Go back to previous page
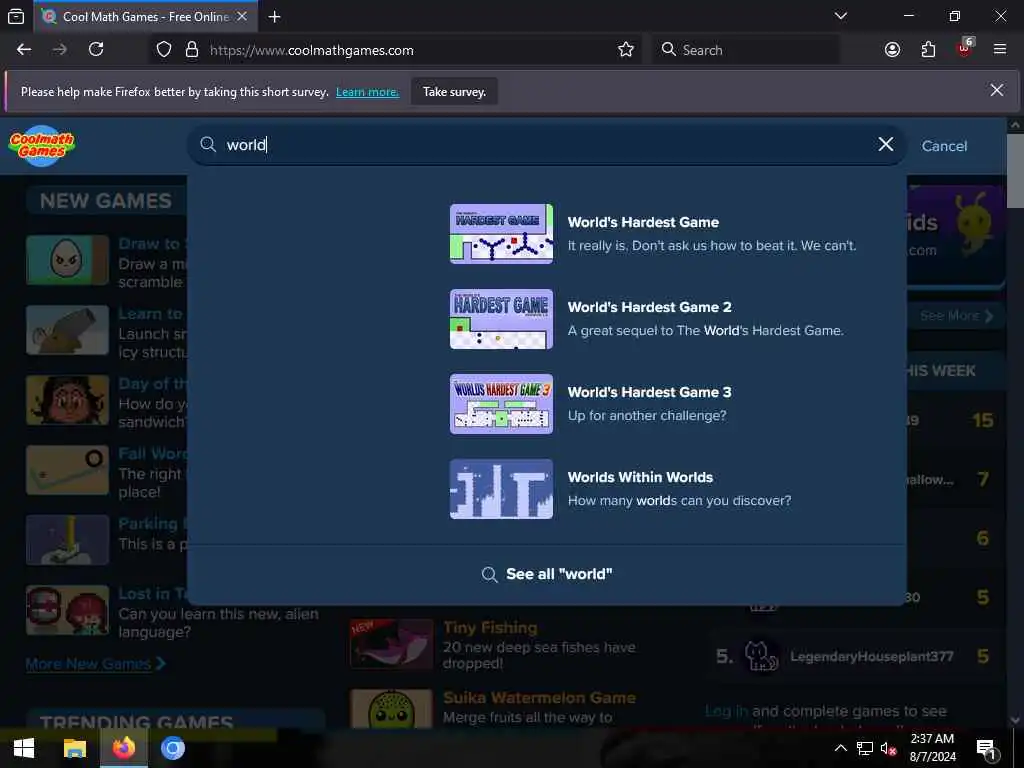 pyautogui.click(x=24, y=50)
